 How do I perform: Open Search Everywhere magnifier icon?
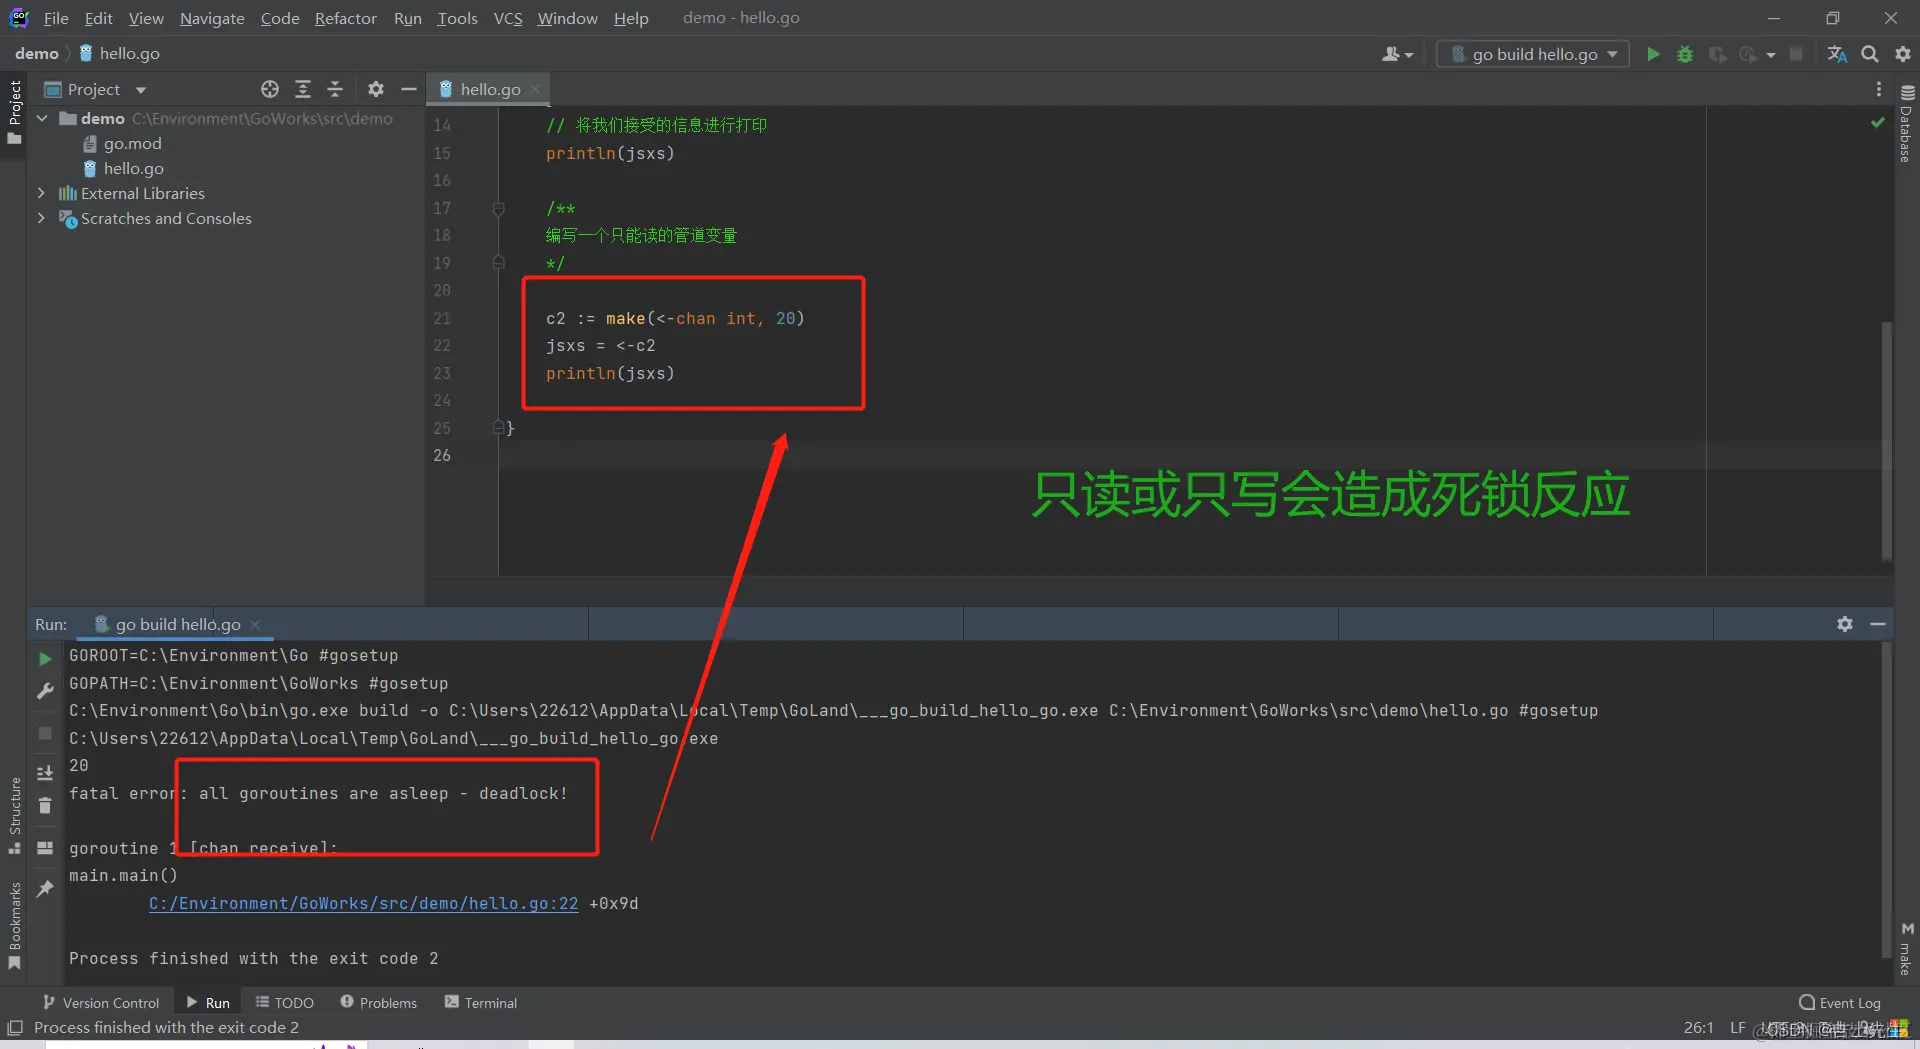tap(1870, 54)
